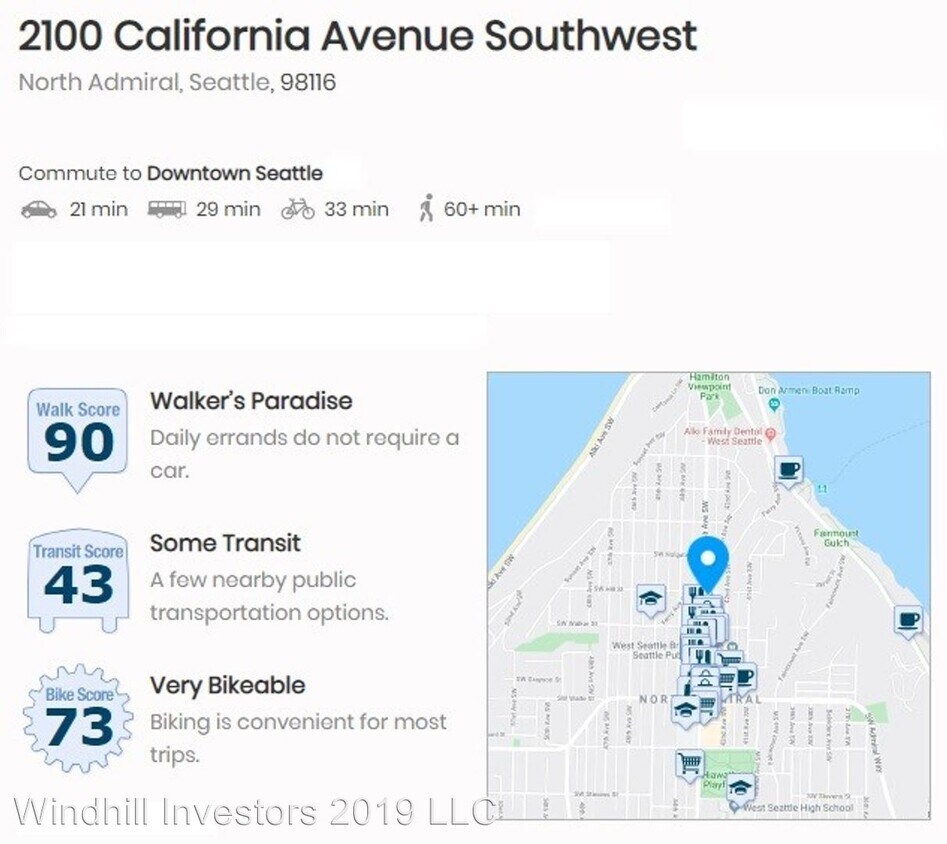Click the 2100 California Avenue Southwest heading
This screenshot has width=947, height=844.
(x=358, y=36)
